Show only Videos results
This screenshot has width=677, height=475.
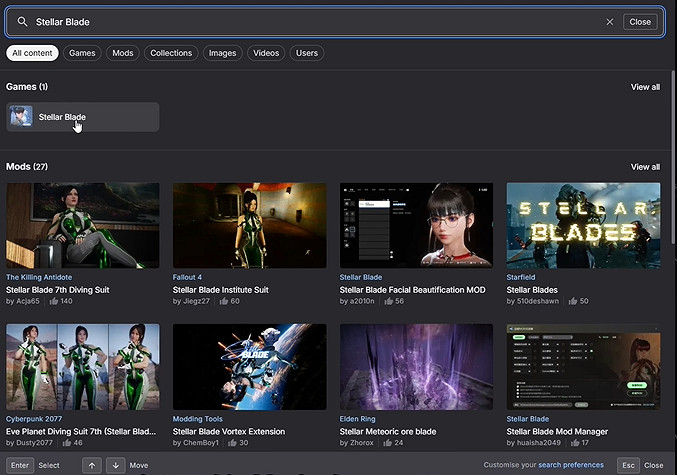coord(266,53)
